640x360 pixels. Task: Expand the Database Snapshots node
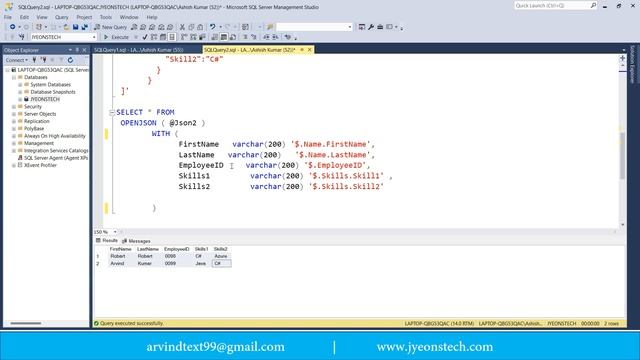(20, 92)
